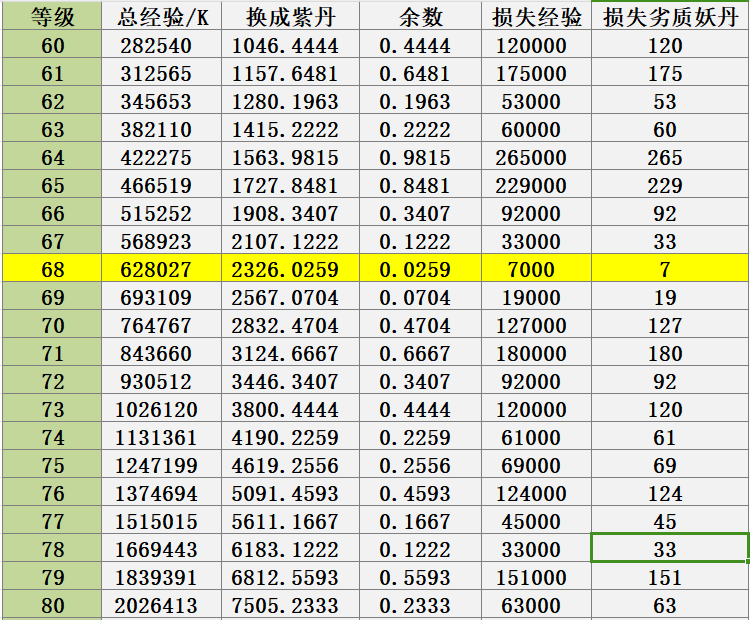Select the 等级 header cell
Screen dimensions: 750x620
52,17
